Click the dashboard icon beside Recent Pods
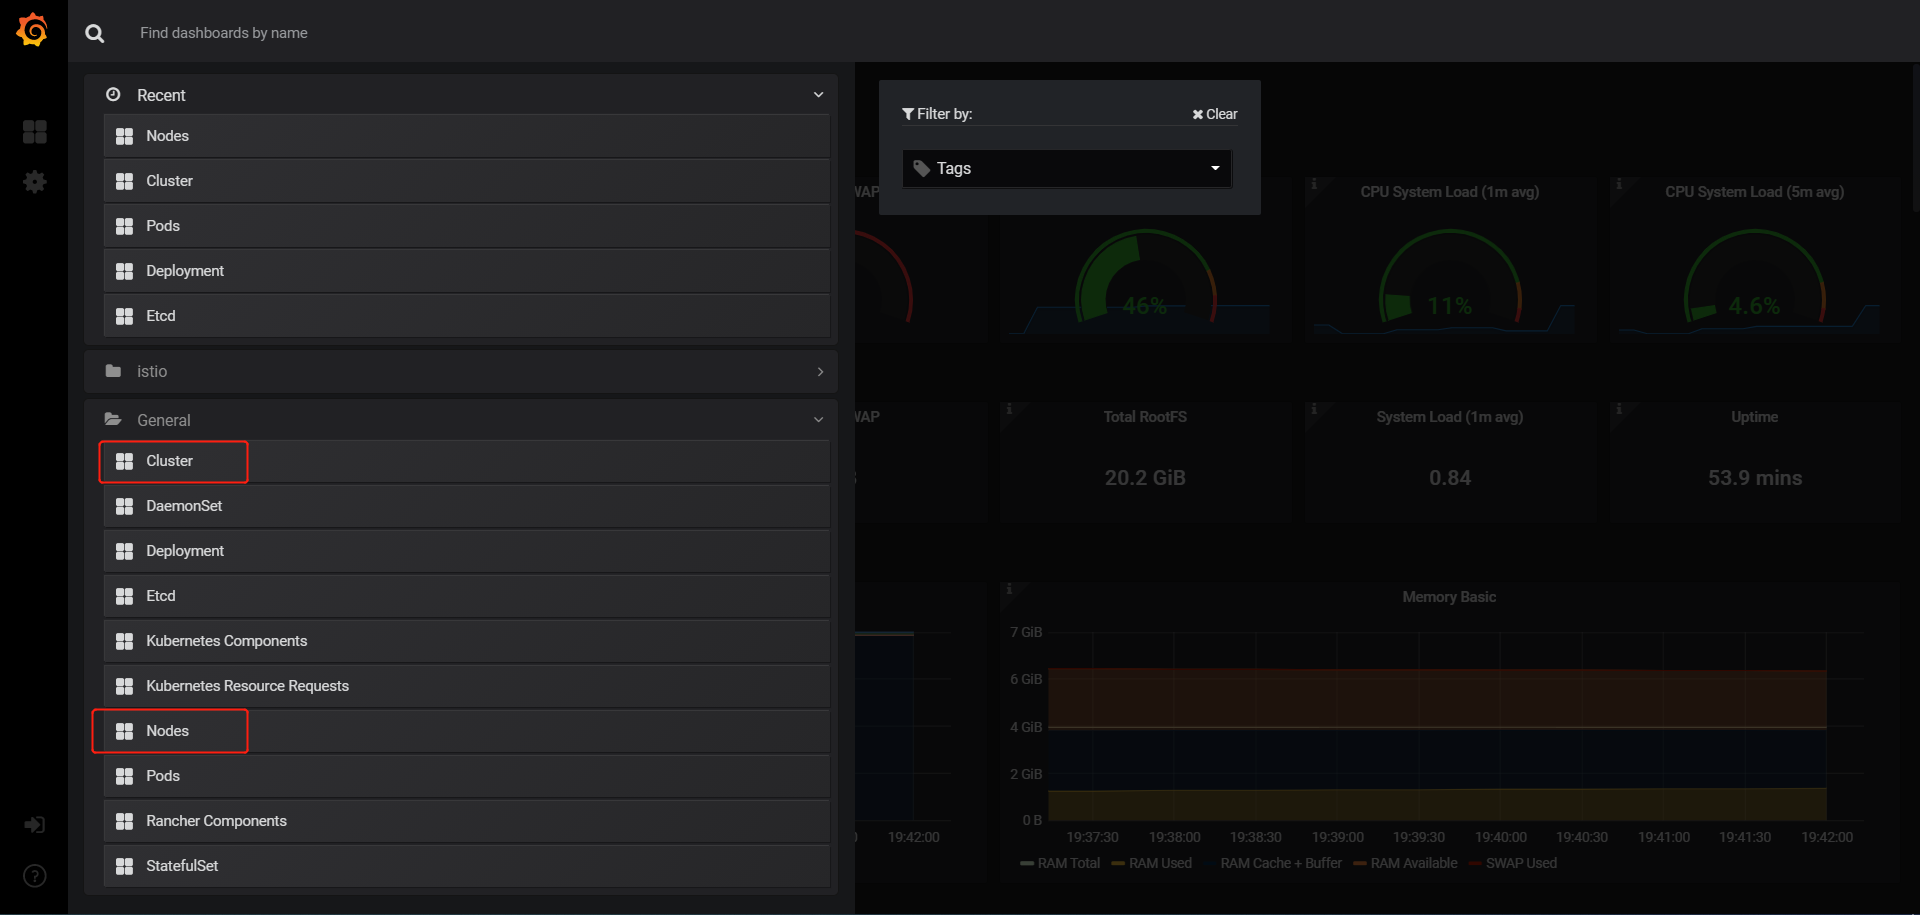The image size is (1920, 915). (x=124, y=226)
